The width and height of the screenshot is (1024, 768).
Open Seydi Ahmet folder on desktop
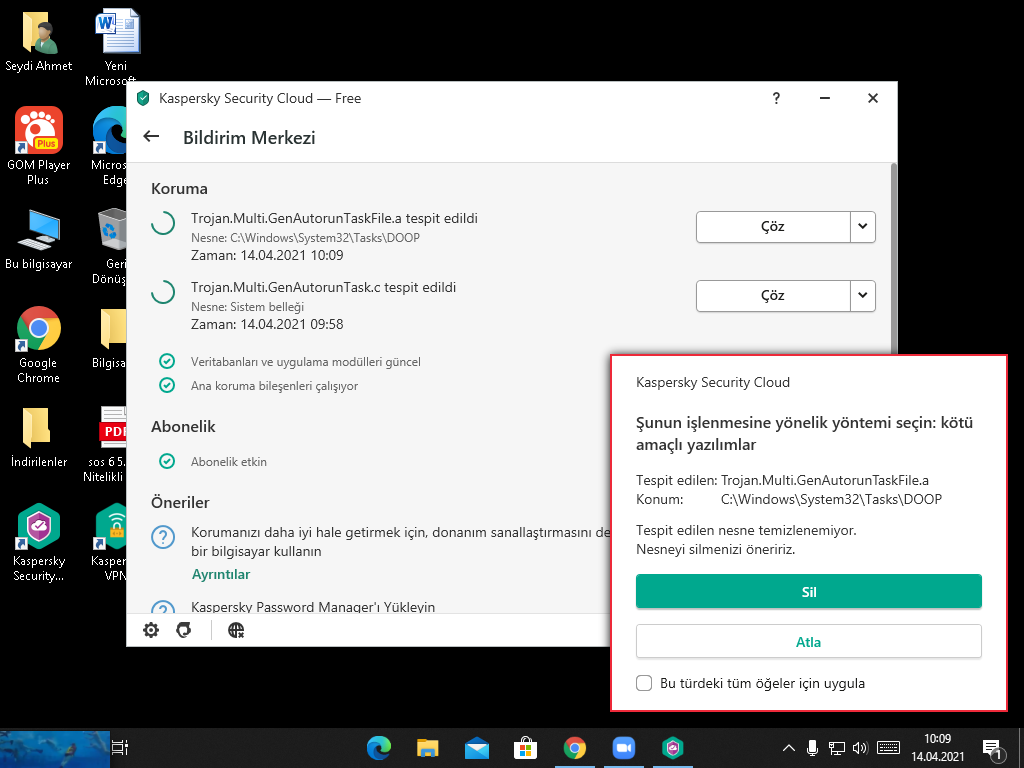click(x=39, y=40)
